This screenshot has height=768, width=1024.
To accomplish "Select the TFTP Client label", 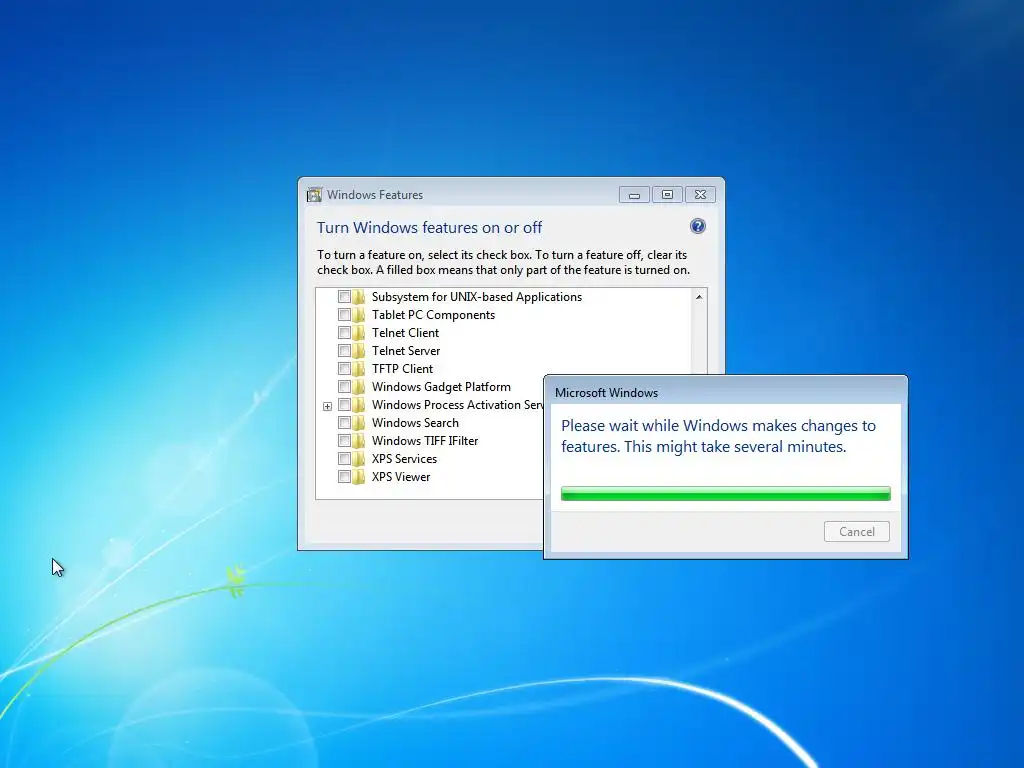I will pyautogui.click(x=402, y=369).
